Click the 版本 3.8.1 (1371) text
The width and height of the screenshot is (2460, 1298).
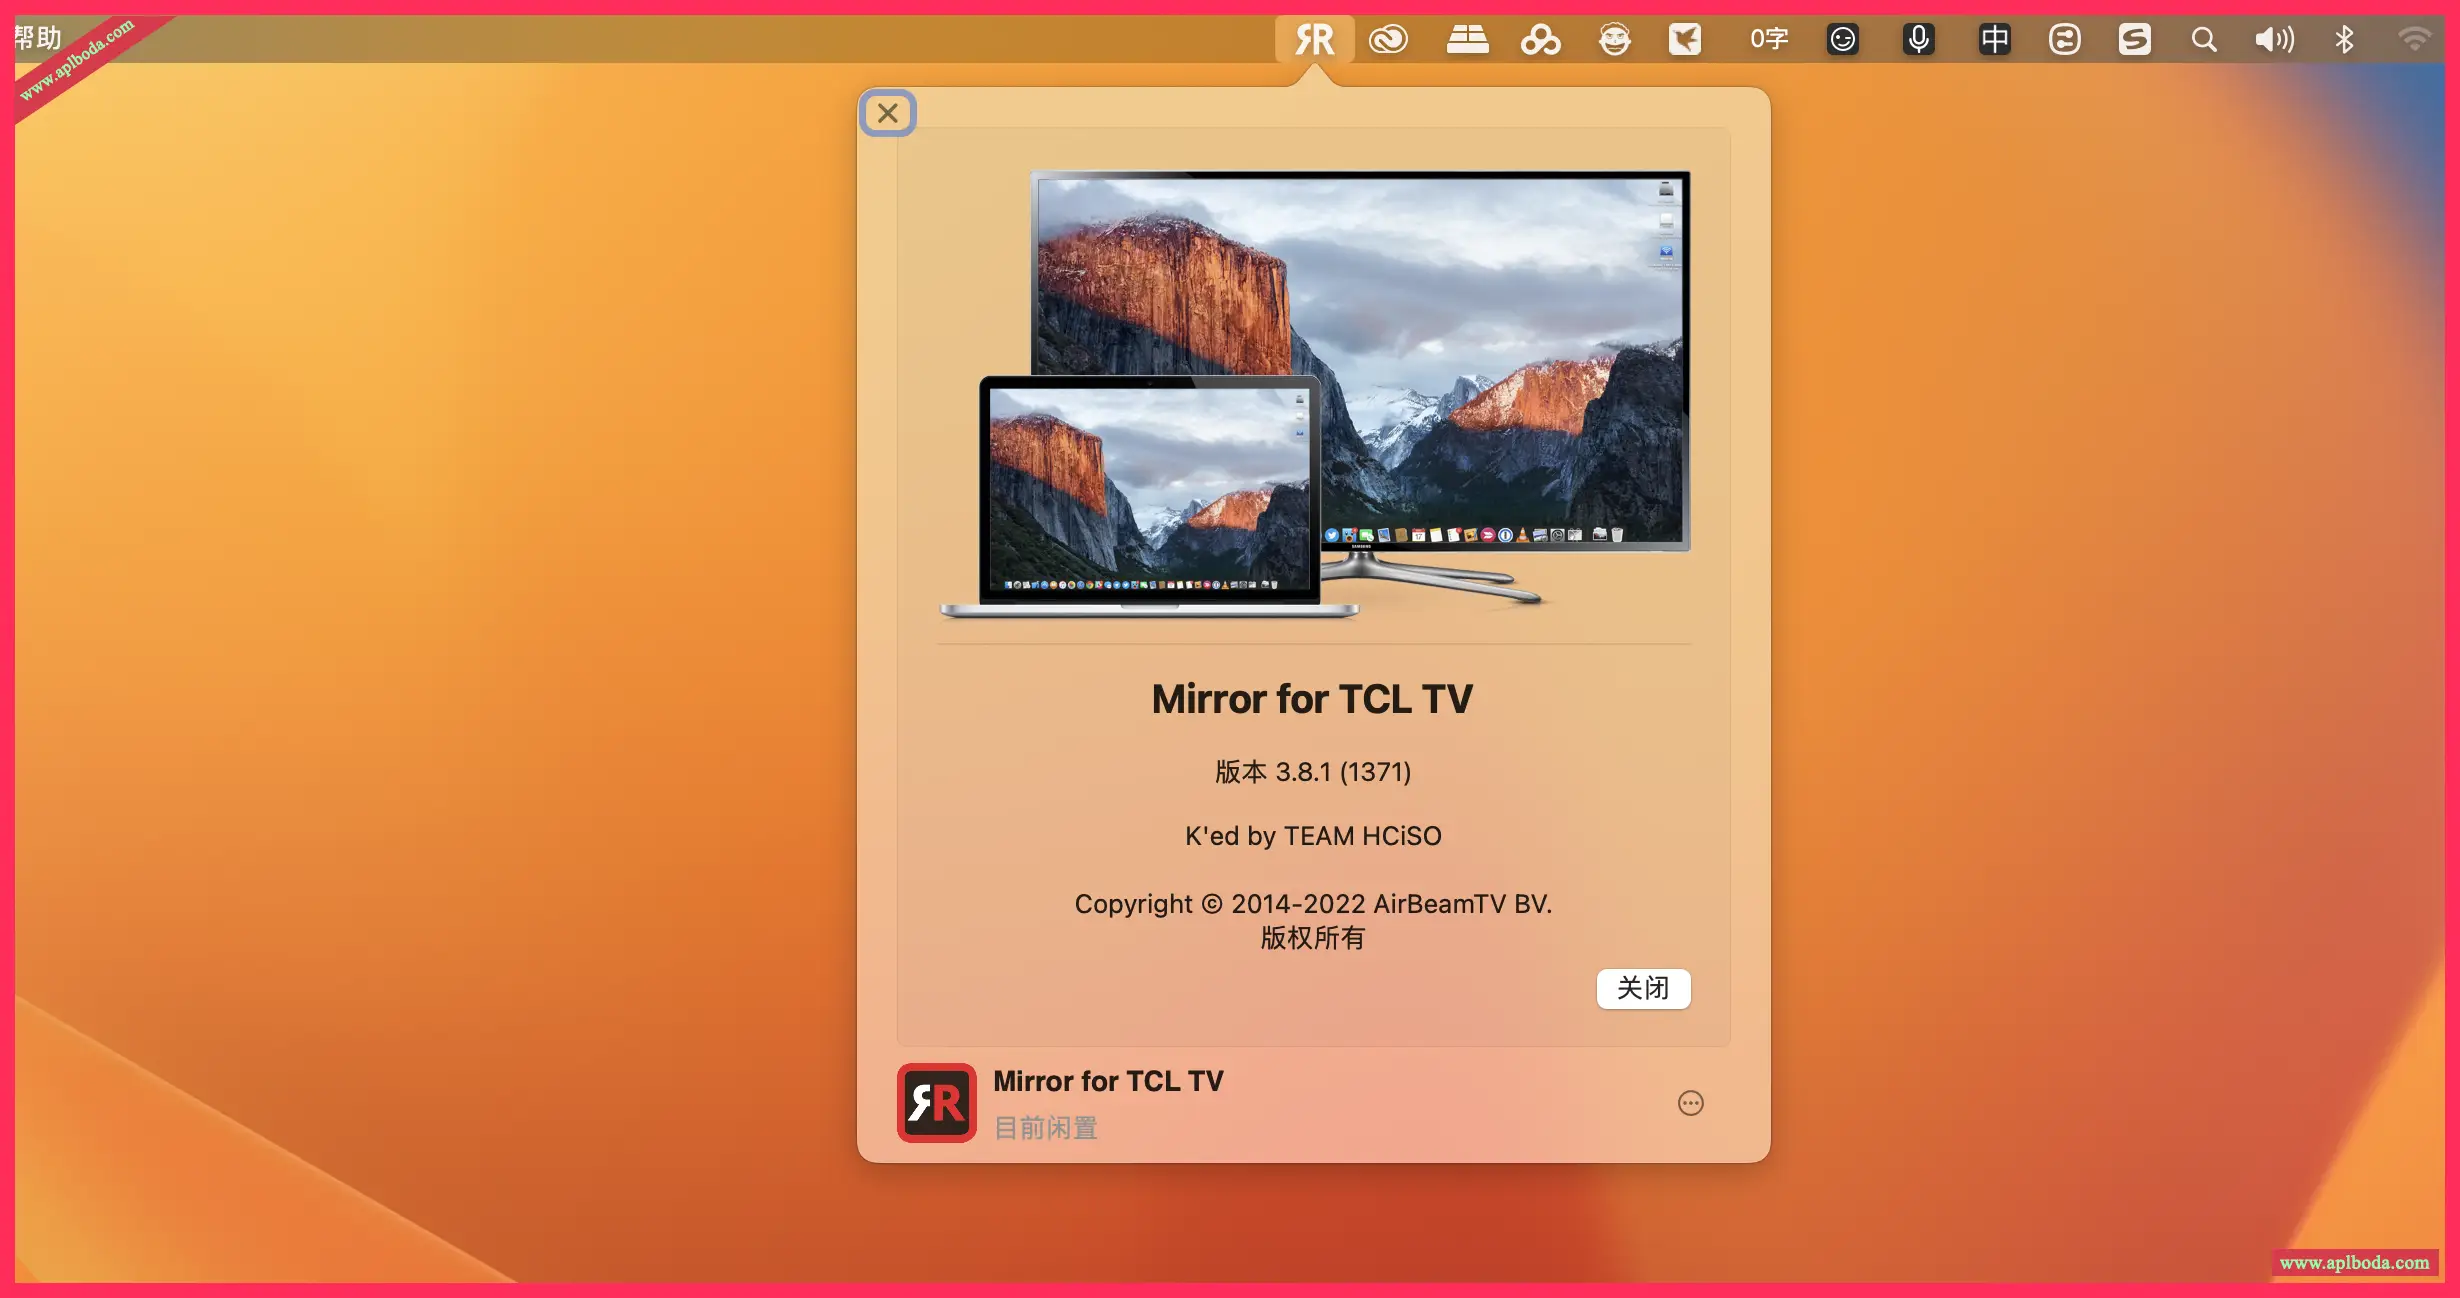pos(1313,772)
